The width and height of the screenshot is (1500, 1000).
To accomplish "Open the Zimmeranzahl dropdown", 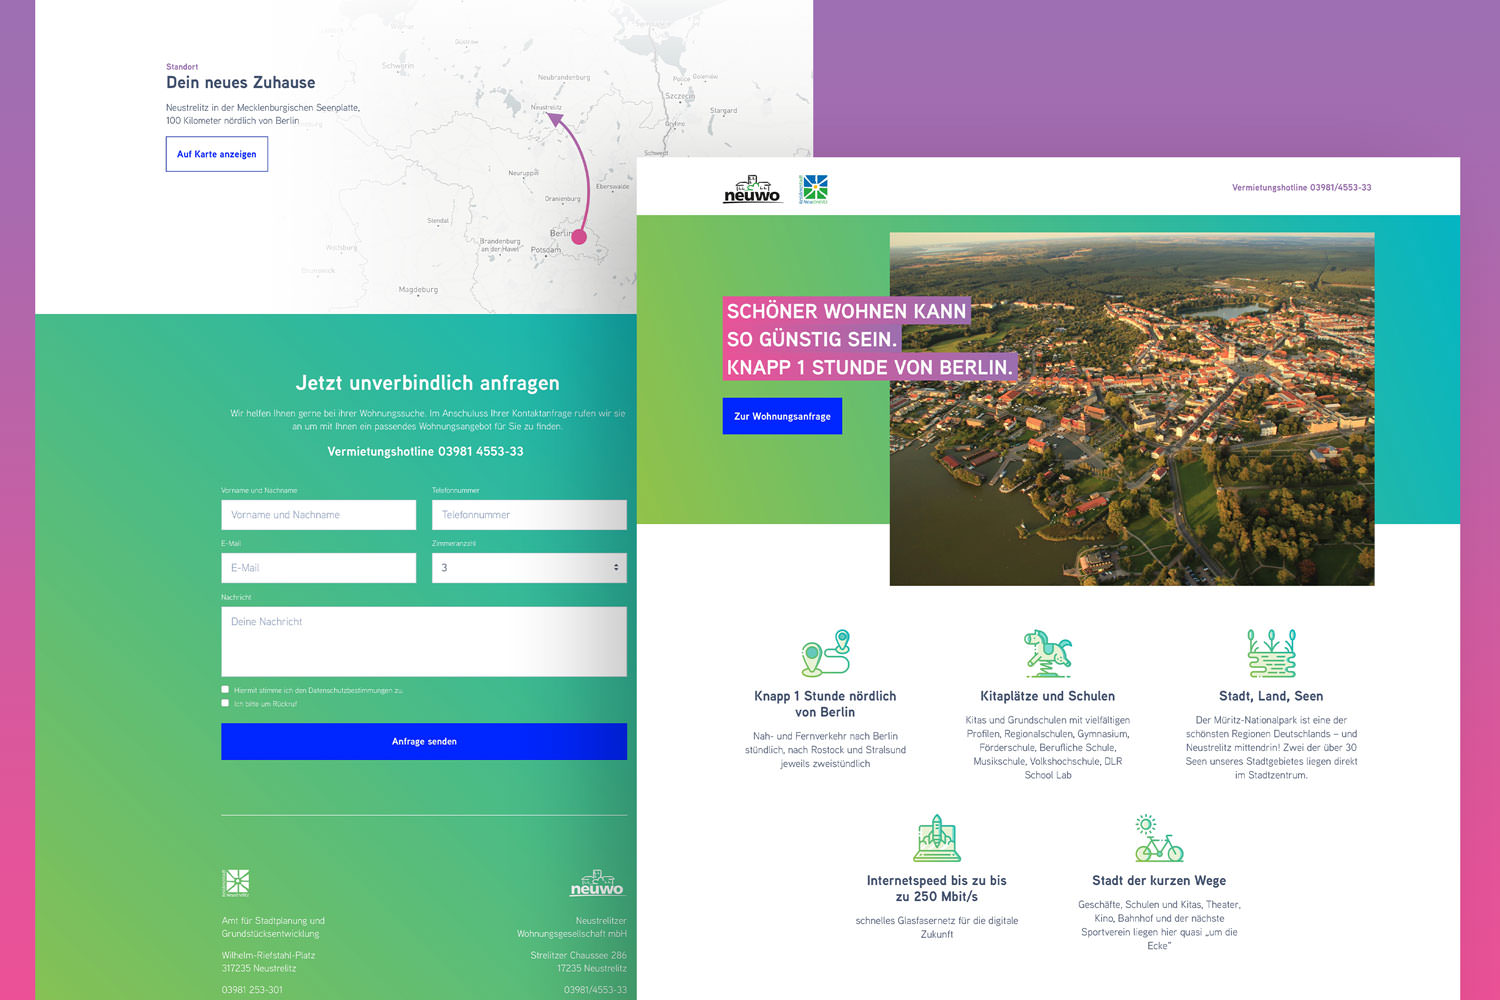I will pos(529,568).
